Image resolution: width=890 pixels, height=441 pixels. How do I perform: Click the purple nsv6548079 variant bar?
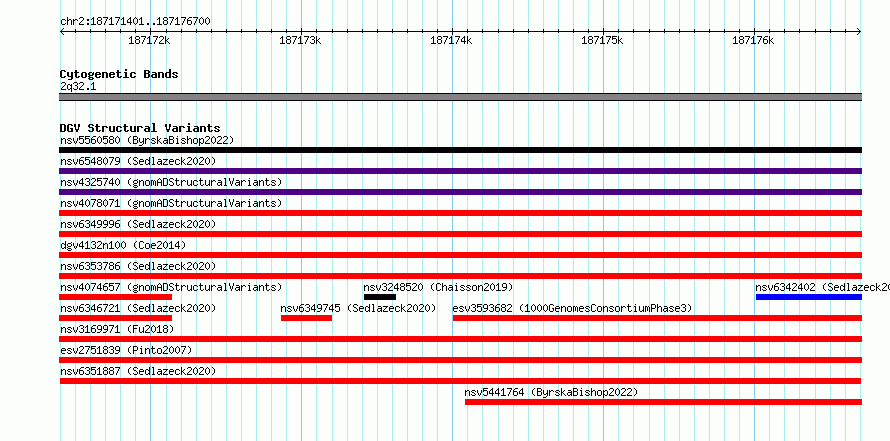click(x=460, y=171)
